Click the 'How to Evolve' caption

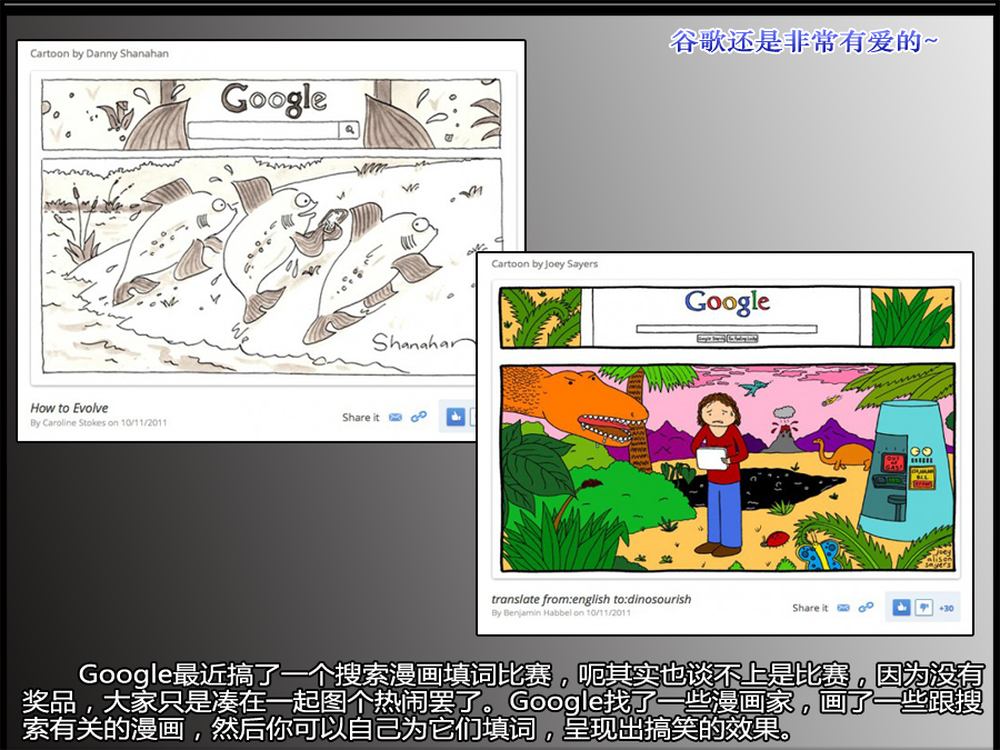(x=70, y=408)
